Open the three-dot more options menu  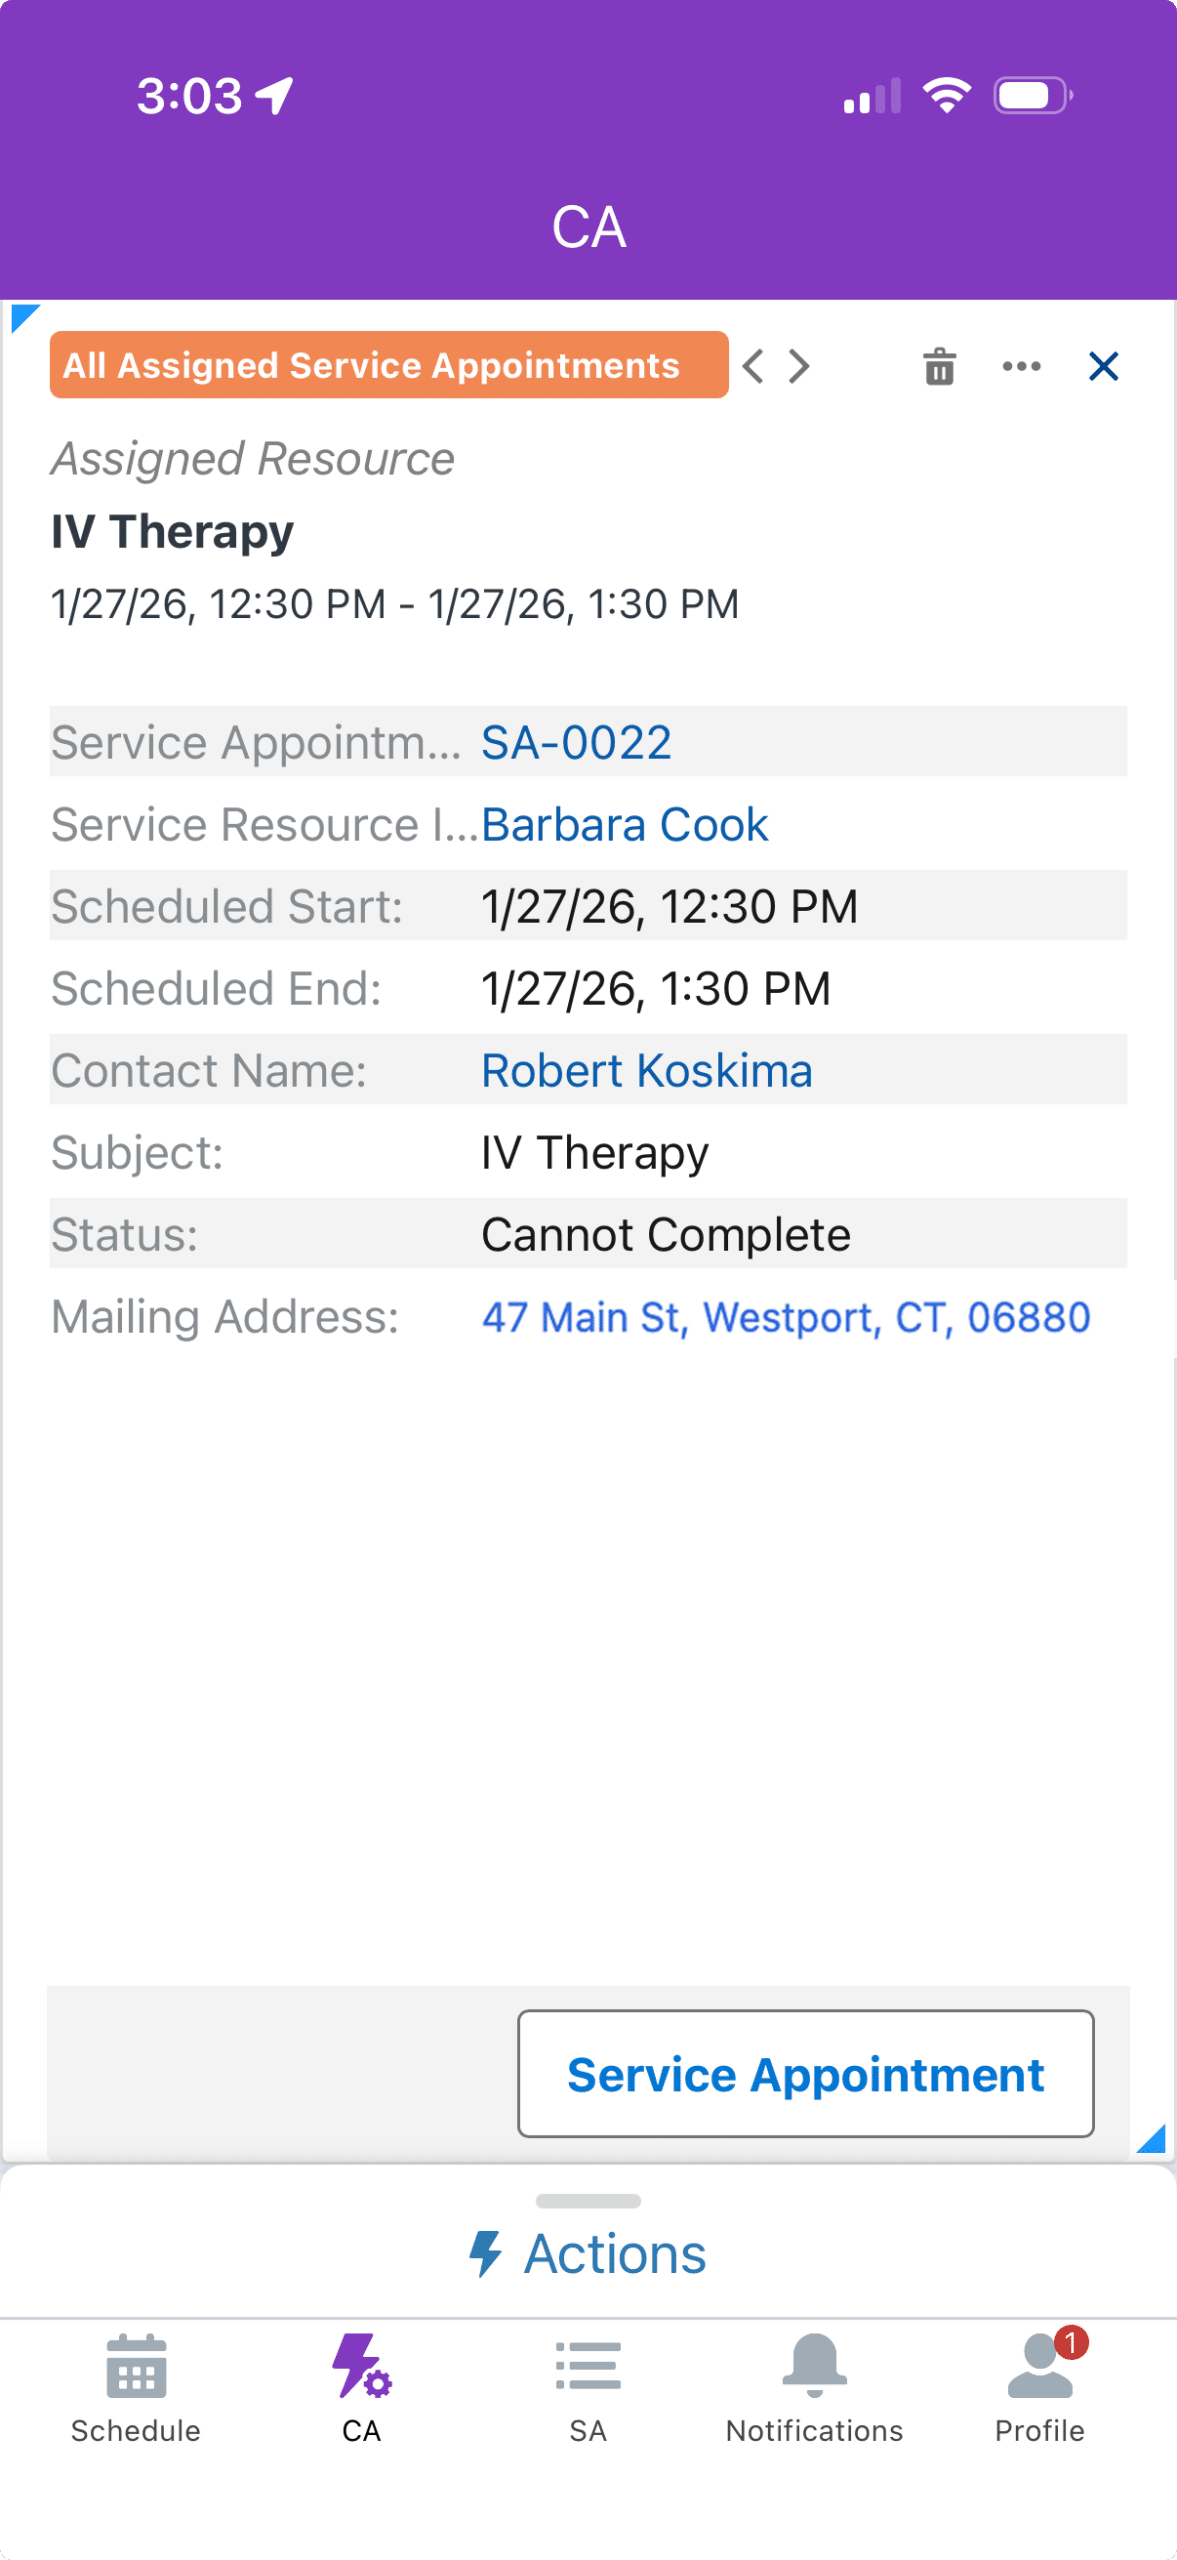point(1021,367)
